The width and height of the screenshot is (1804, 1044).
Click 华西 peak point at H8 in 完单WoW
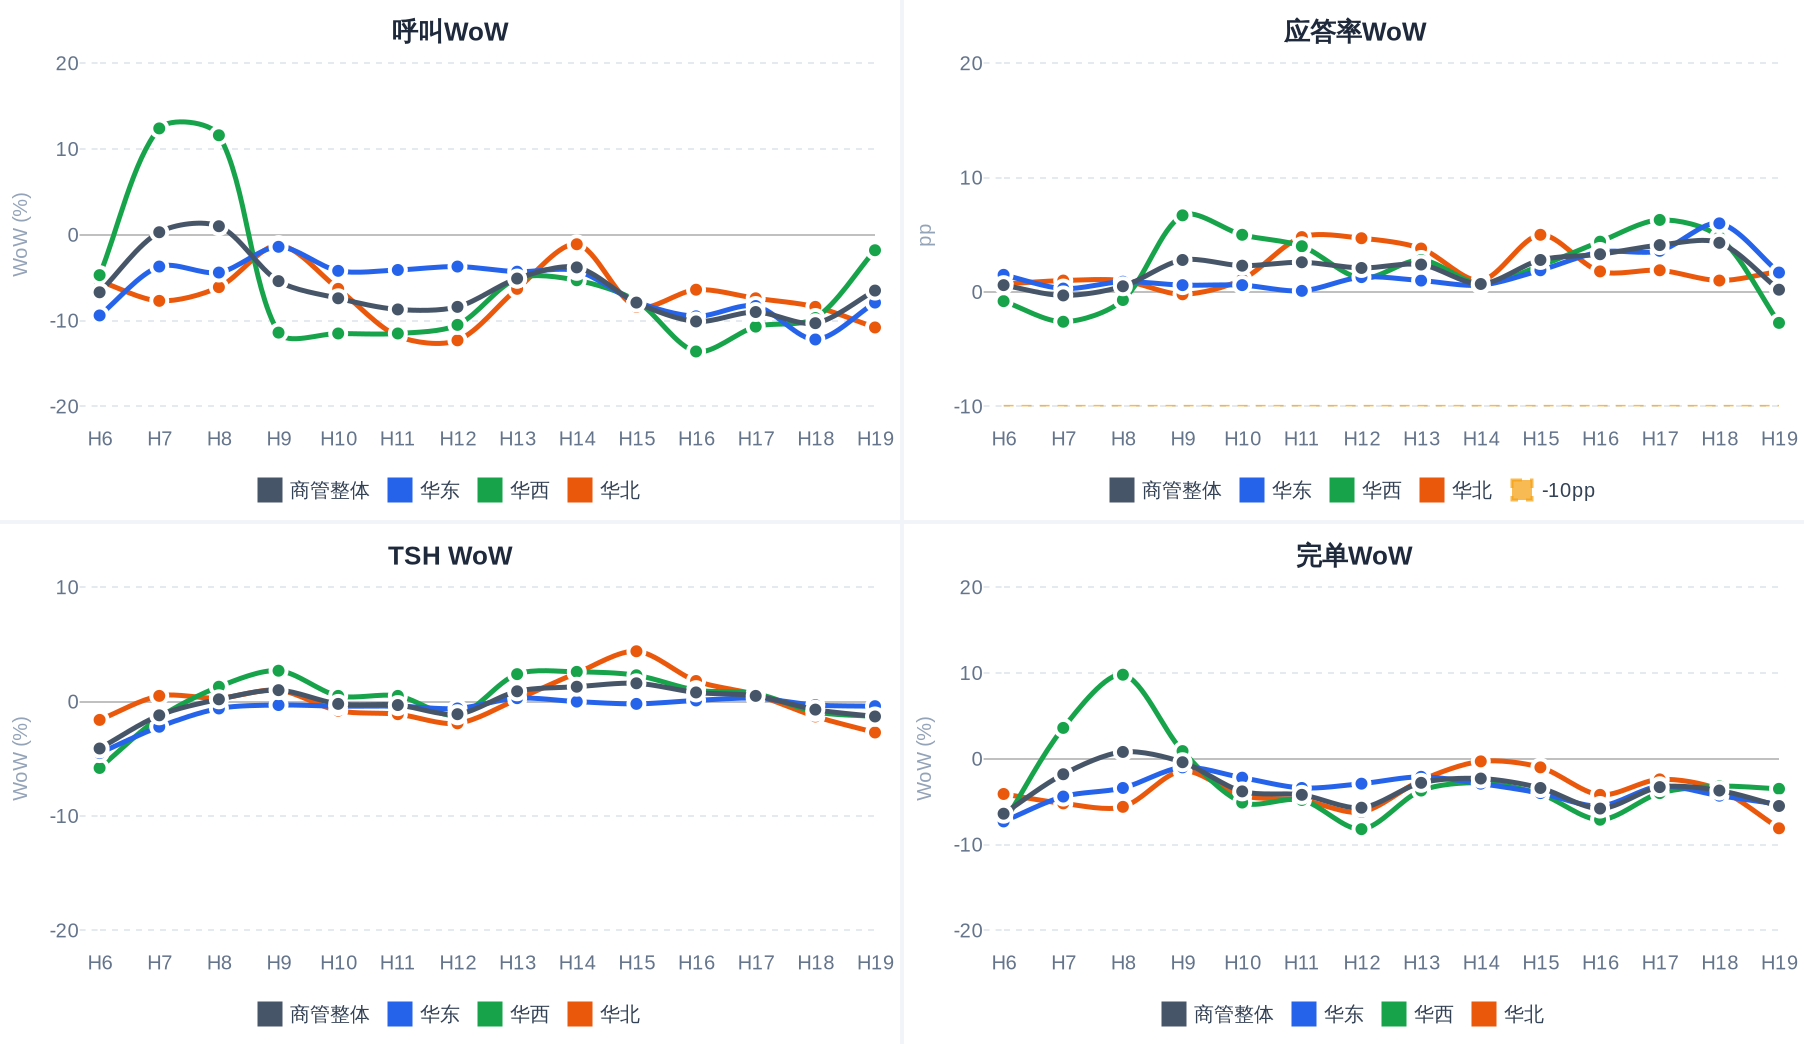click(1123, 675)
